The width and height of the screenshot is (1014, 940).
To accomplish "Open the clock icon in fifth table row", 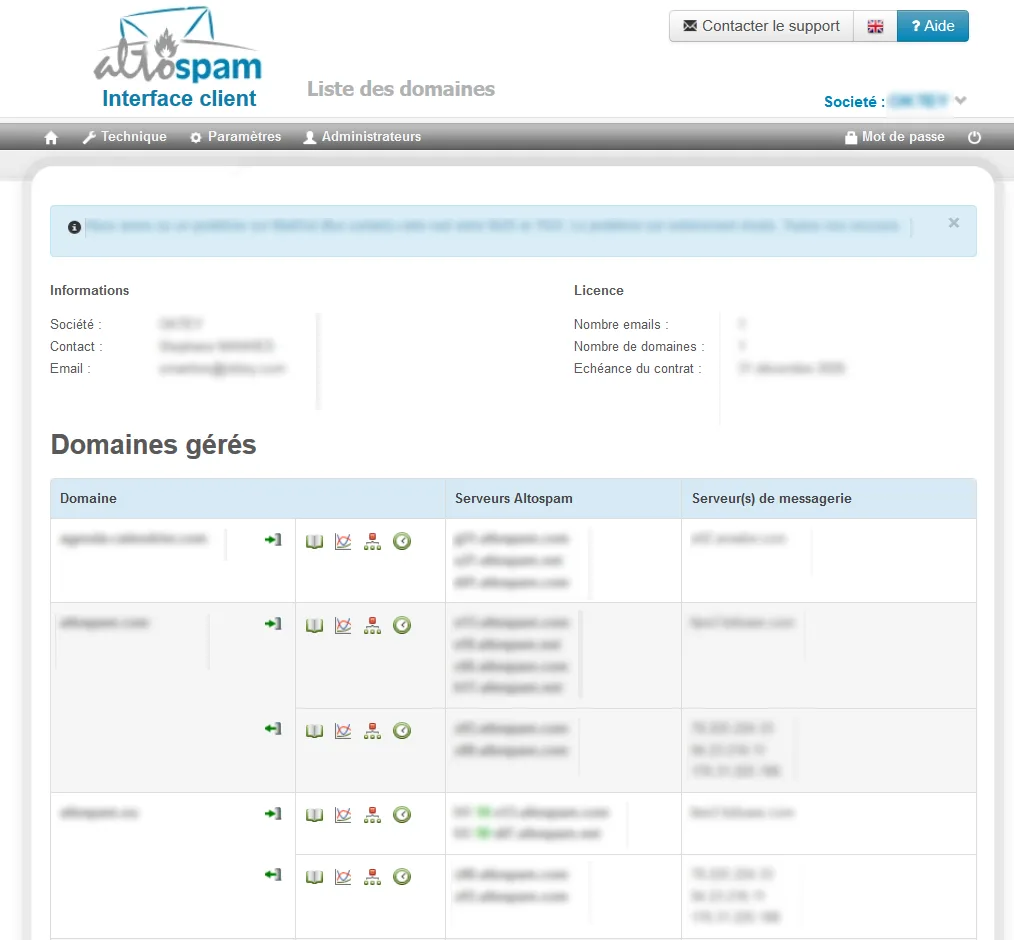I will [402, 877].
